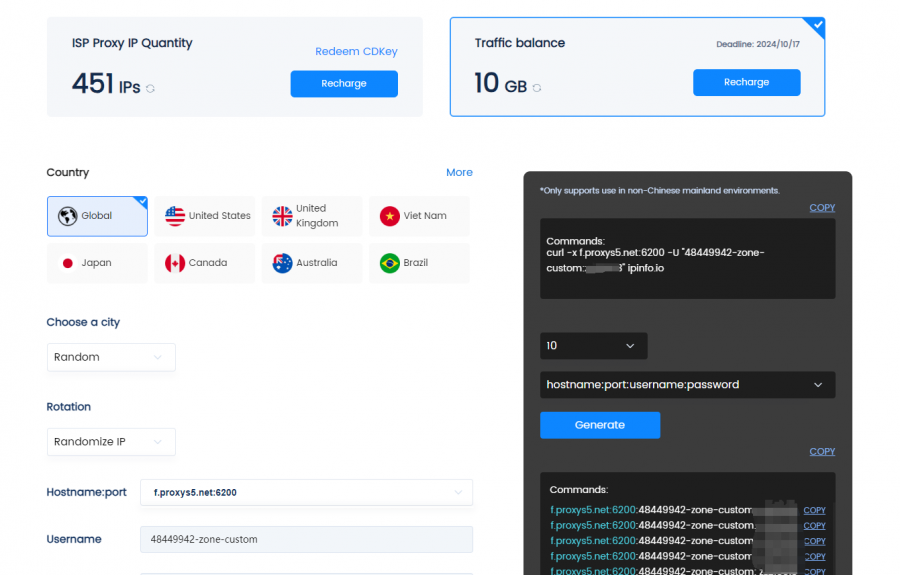Click the United States flag icon
This screenshot has width=900, height=575.
(x=175, y=216)
